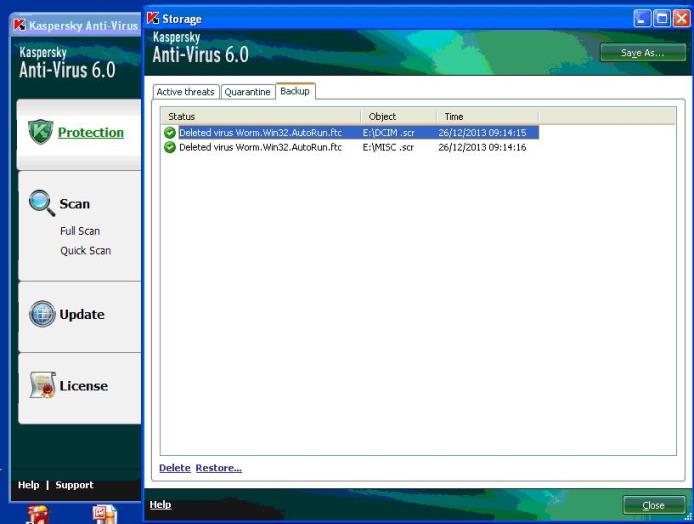Click the 26/12/2013 09:14:15 time cell
Image resolution: width=694 pixels, height=524 pixels.
[x=482, y=132]
